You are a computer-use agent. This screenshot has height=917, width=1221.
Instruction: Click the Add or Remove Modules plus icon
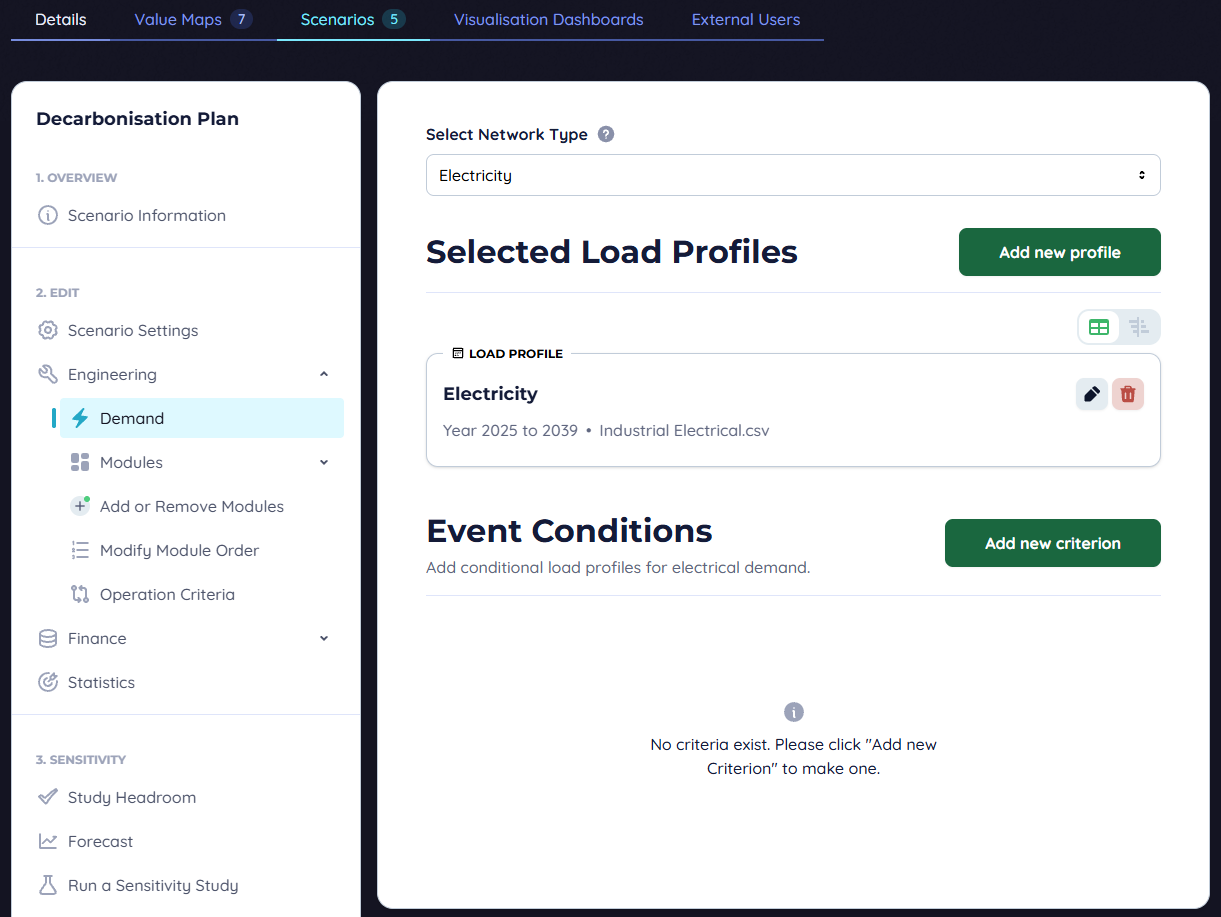(x=80, y=506)
